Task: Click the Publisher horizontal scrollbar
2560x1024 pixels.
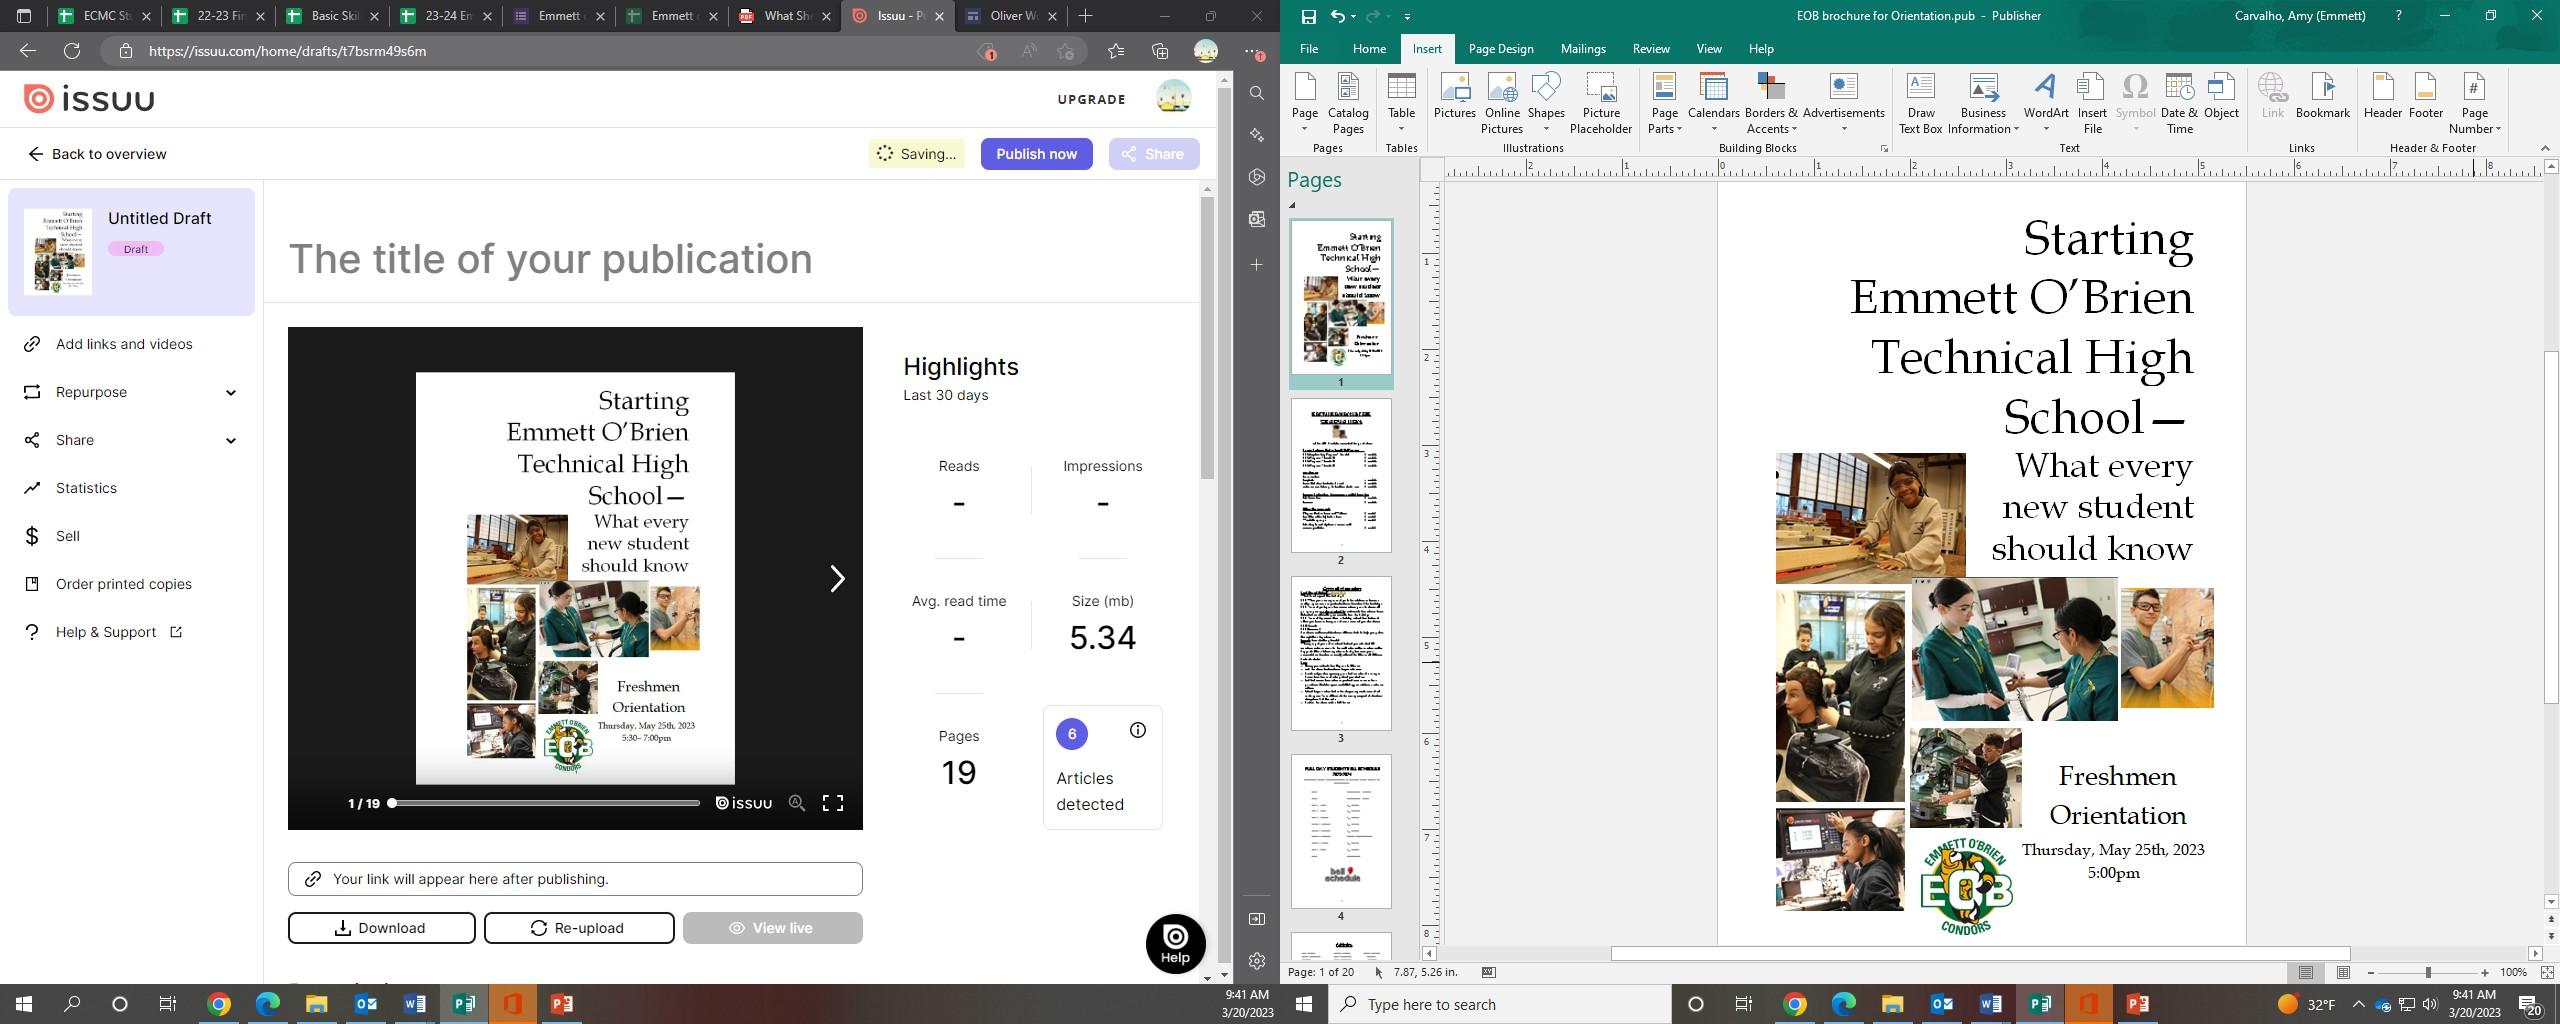Action: [x=1980, y=954]
